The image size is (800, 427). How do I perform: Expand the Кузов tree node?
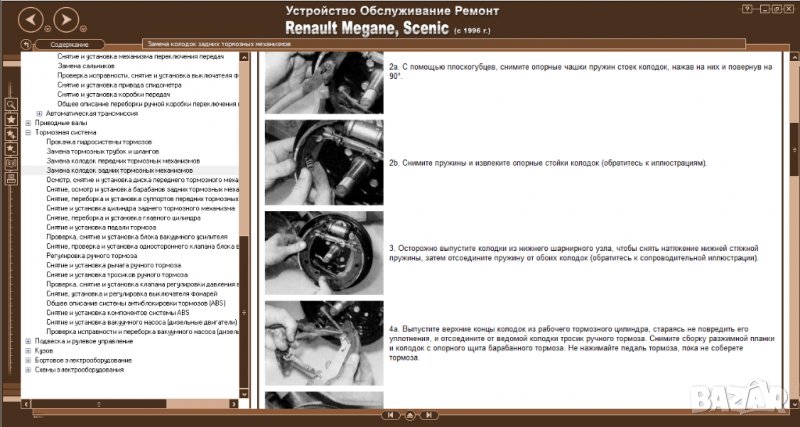pyautogui.click(x=27, y=351)
